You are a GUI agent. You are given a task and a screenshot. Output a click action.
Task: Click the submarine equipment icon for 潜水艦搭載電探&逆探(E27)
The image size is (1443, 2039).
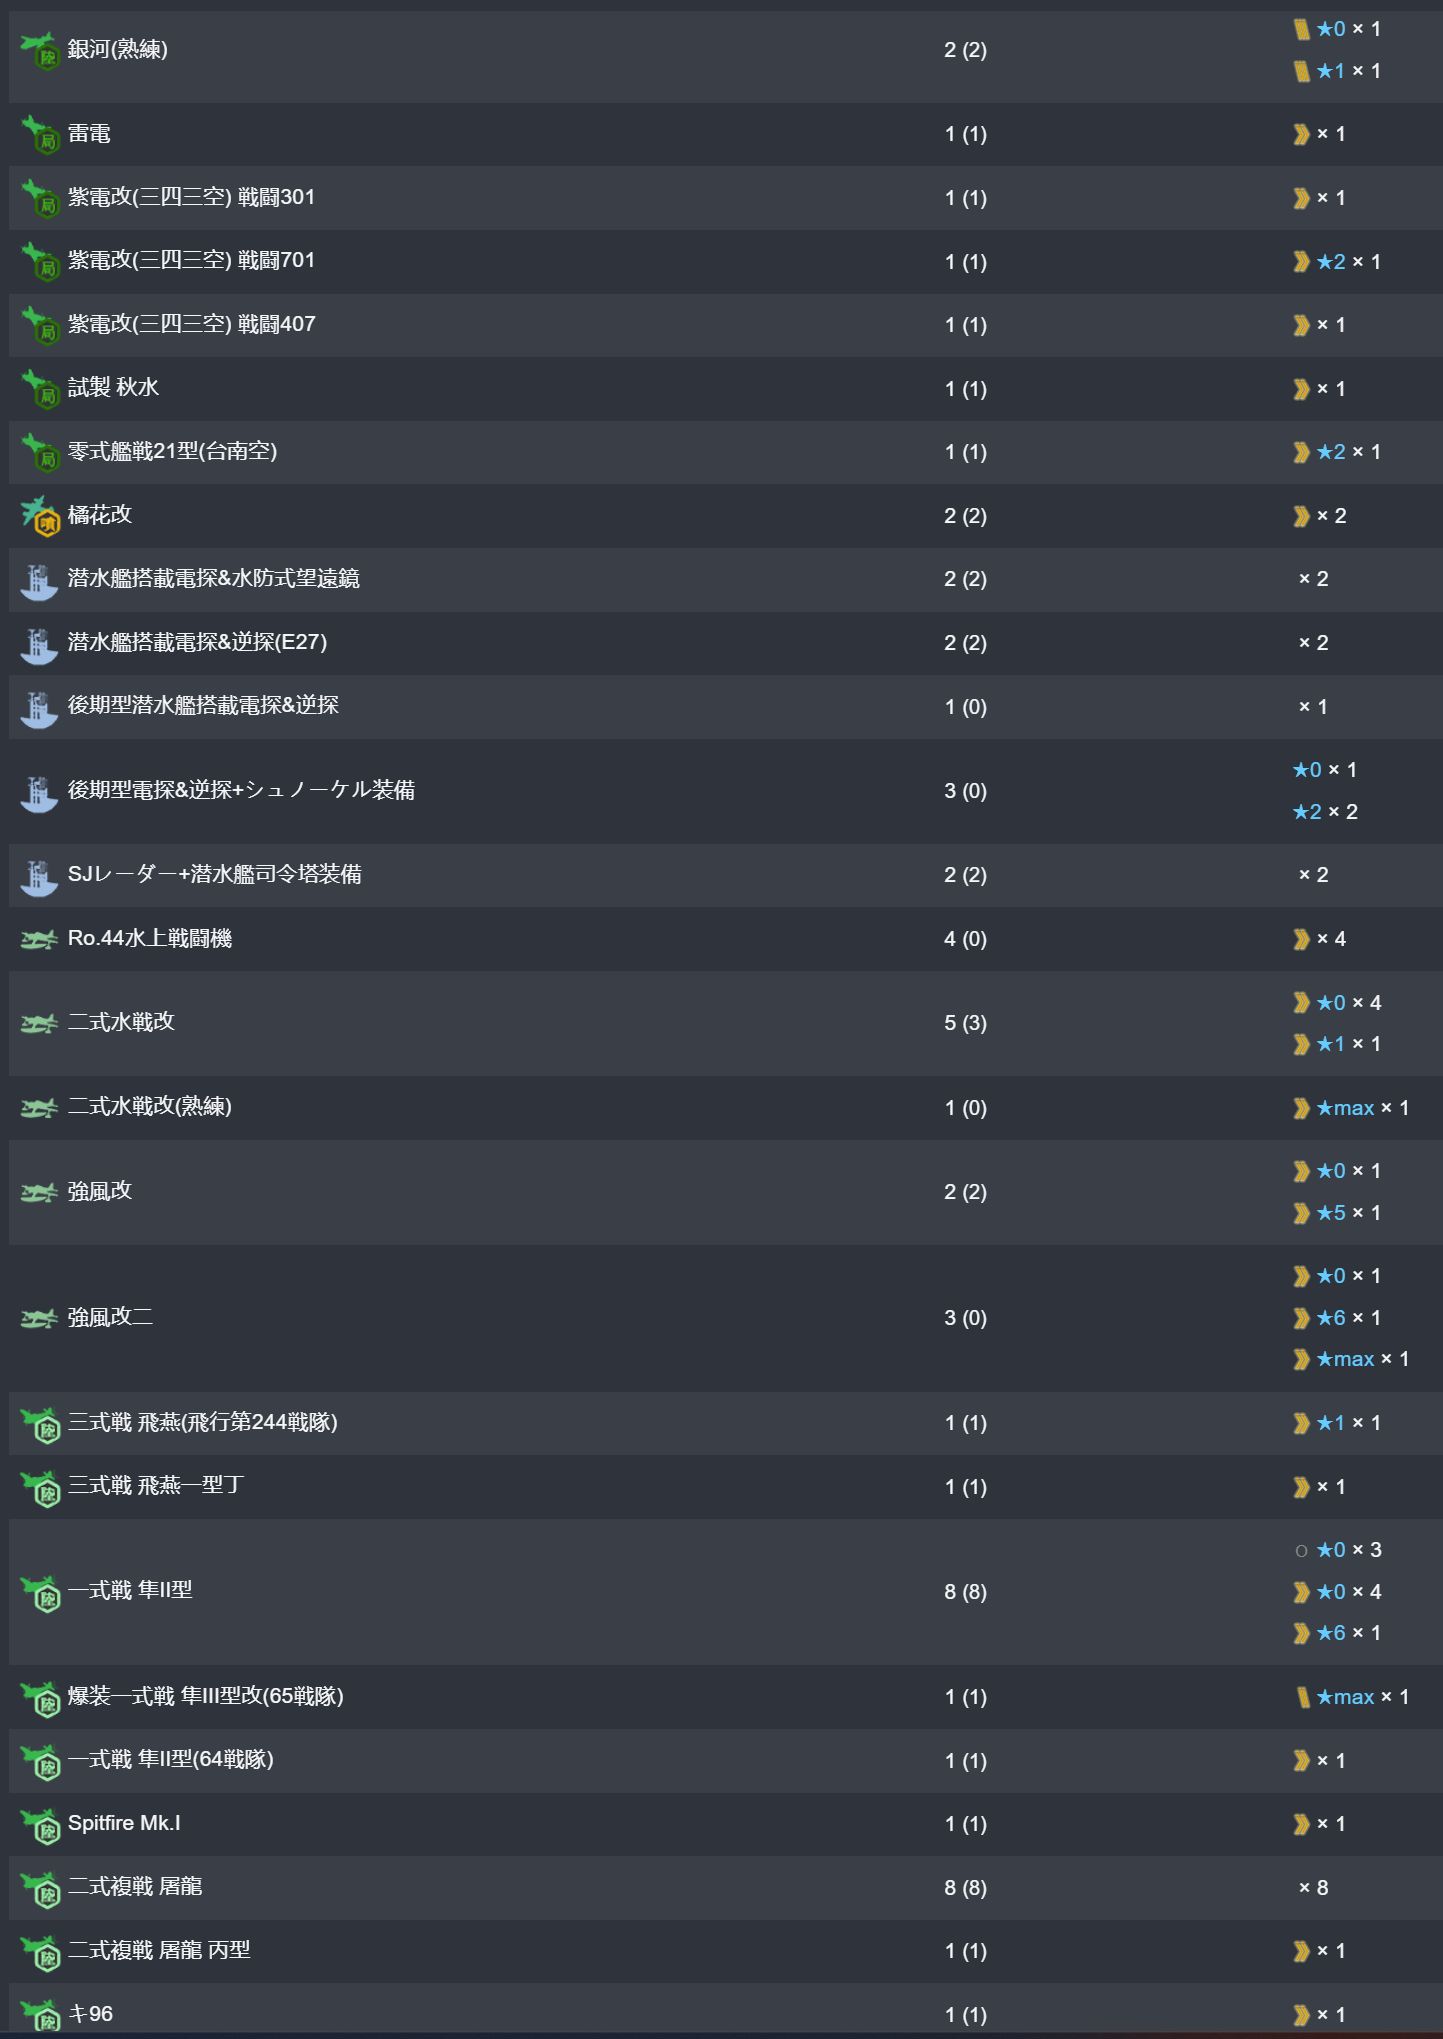40,643
